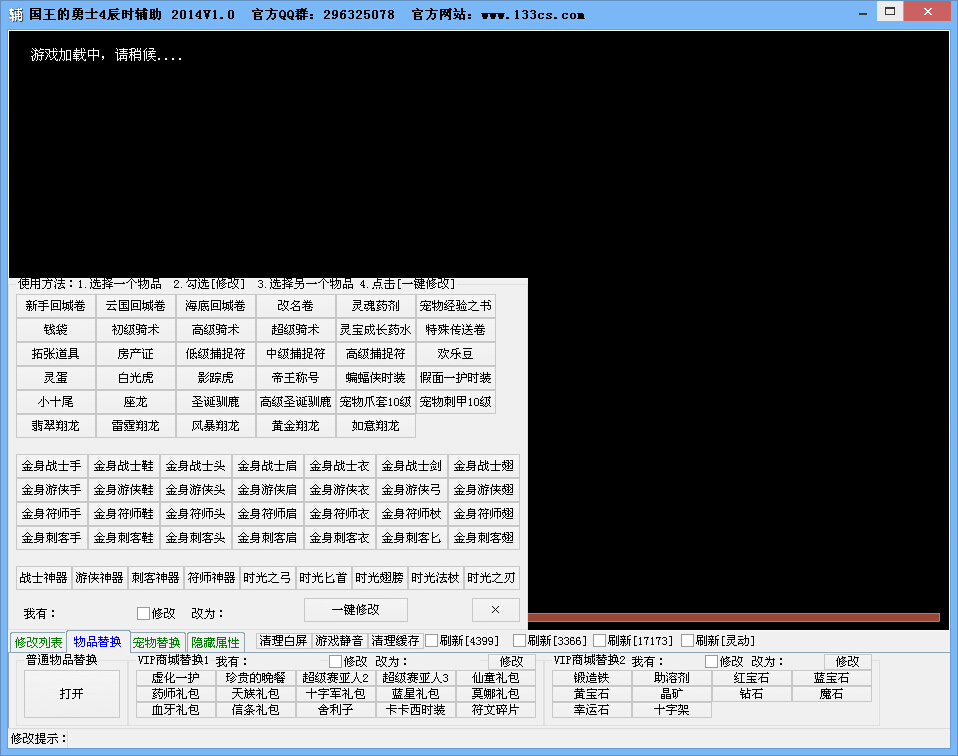Select the 欢乐豆 item

point(456,353)
